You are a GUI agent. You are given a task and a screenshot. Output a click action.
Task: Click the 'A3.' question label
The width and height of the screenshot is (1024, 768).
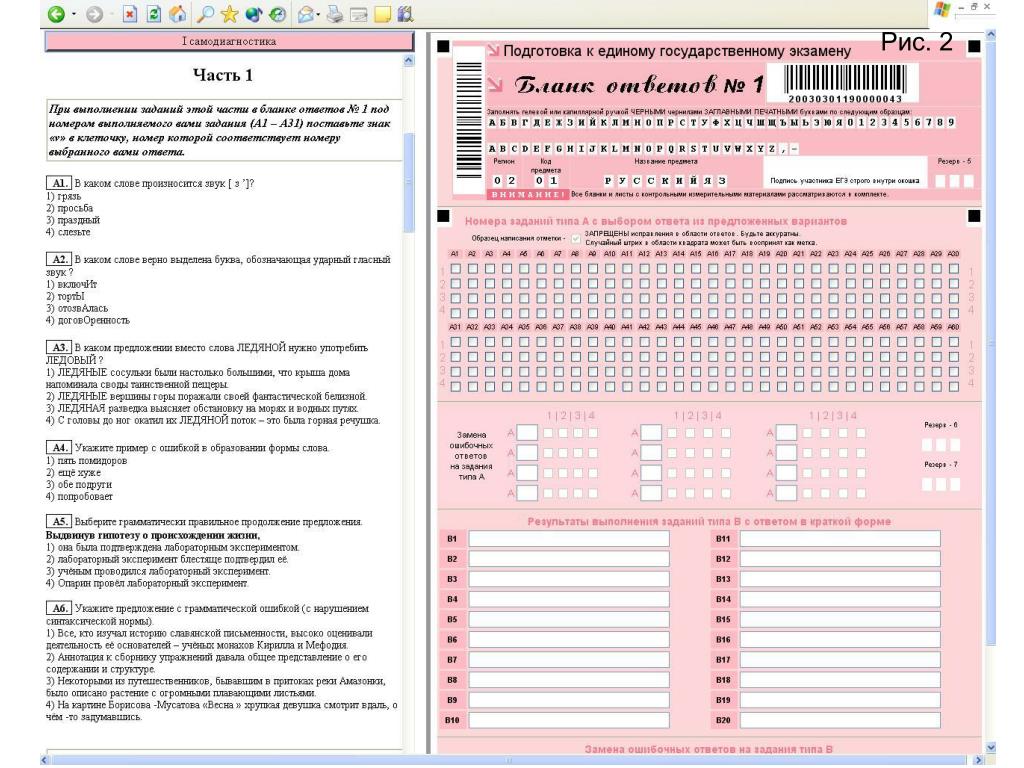click(x=58, y=347)
